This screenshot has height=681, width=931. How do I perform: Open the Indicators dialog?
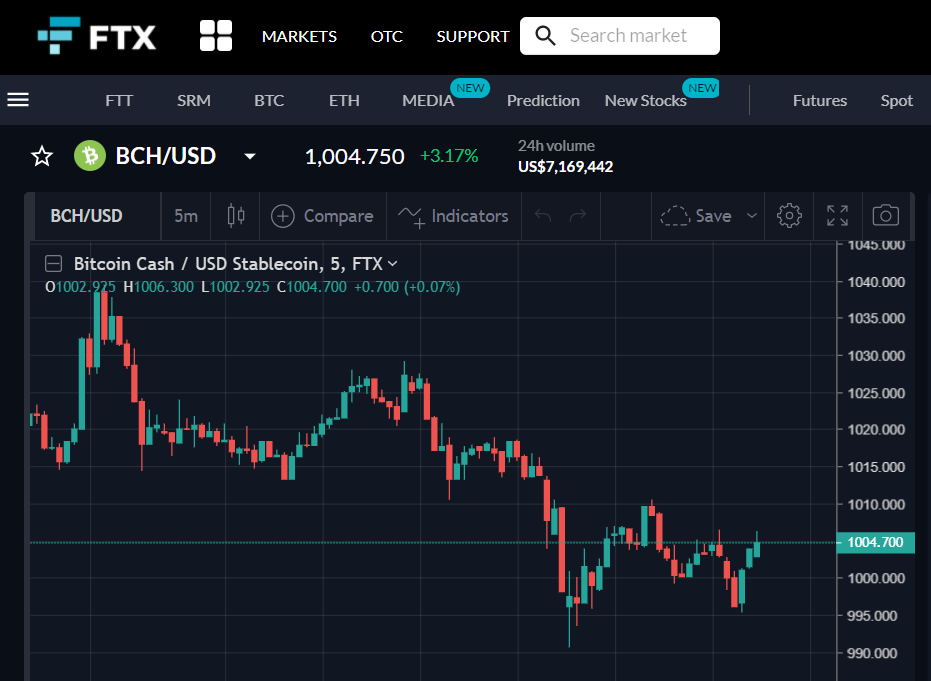(453, 216)
